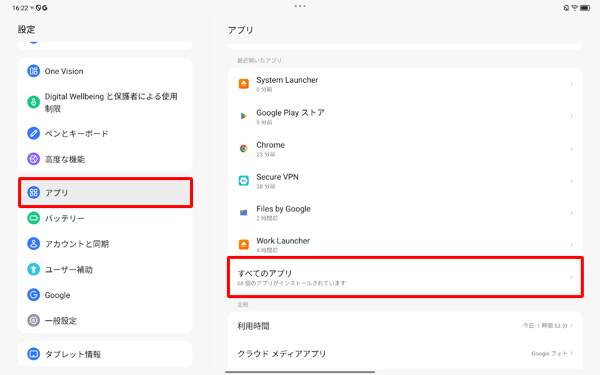Open the Chrome row chevron
The image size is (600, 375).
[571, 148]
